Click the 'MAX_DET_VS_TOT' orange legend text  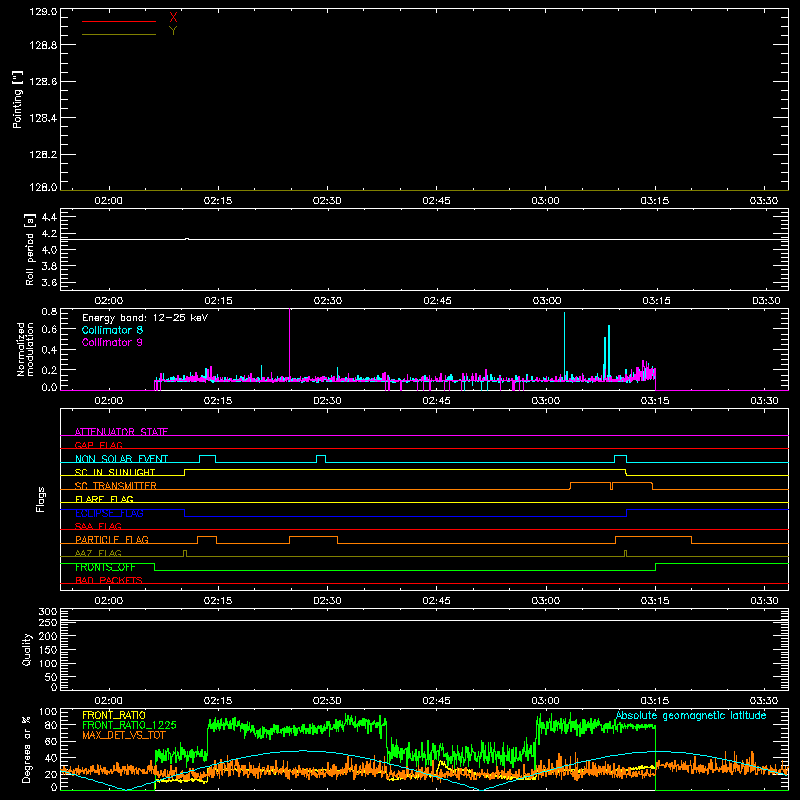[123, 735]
